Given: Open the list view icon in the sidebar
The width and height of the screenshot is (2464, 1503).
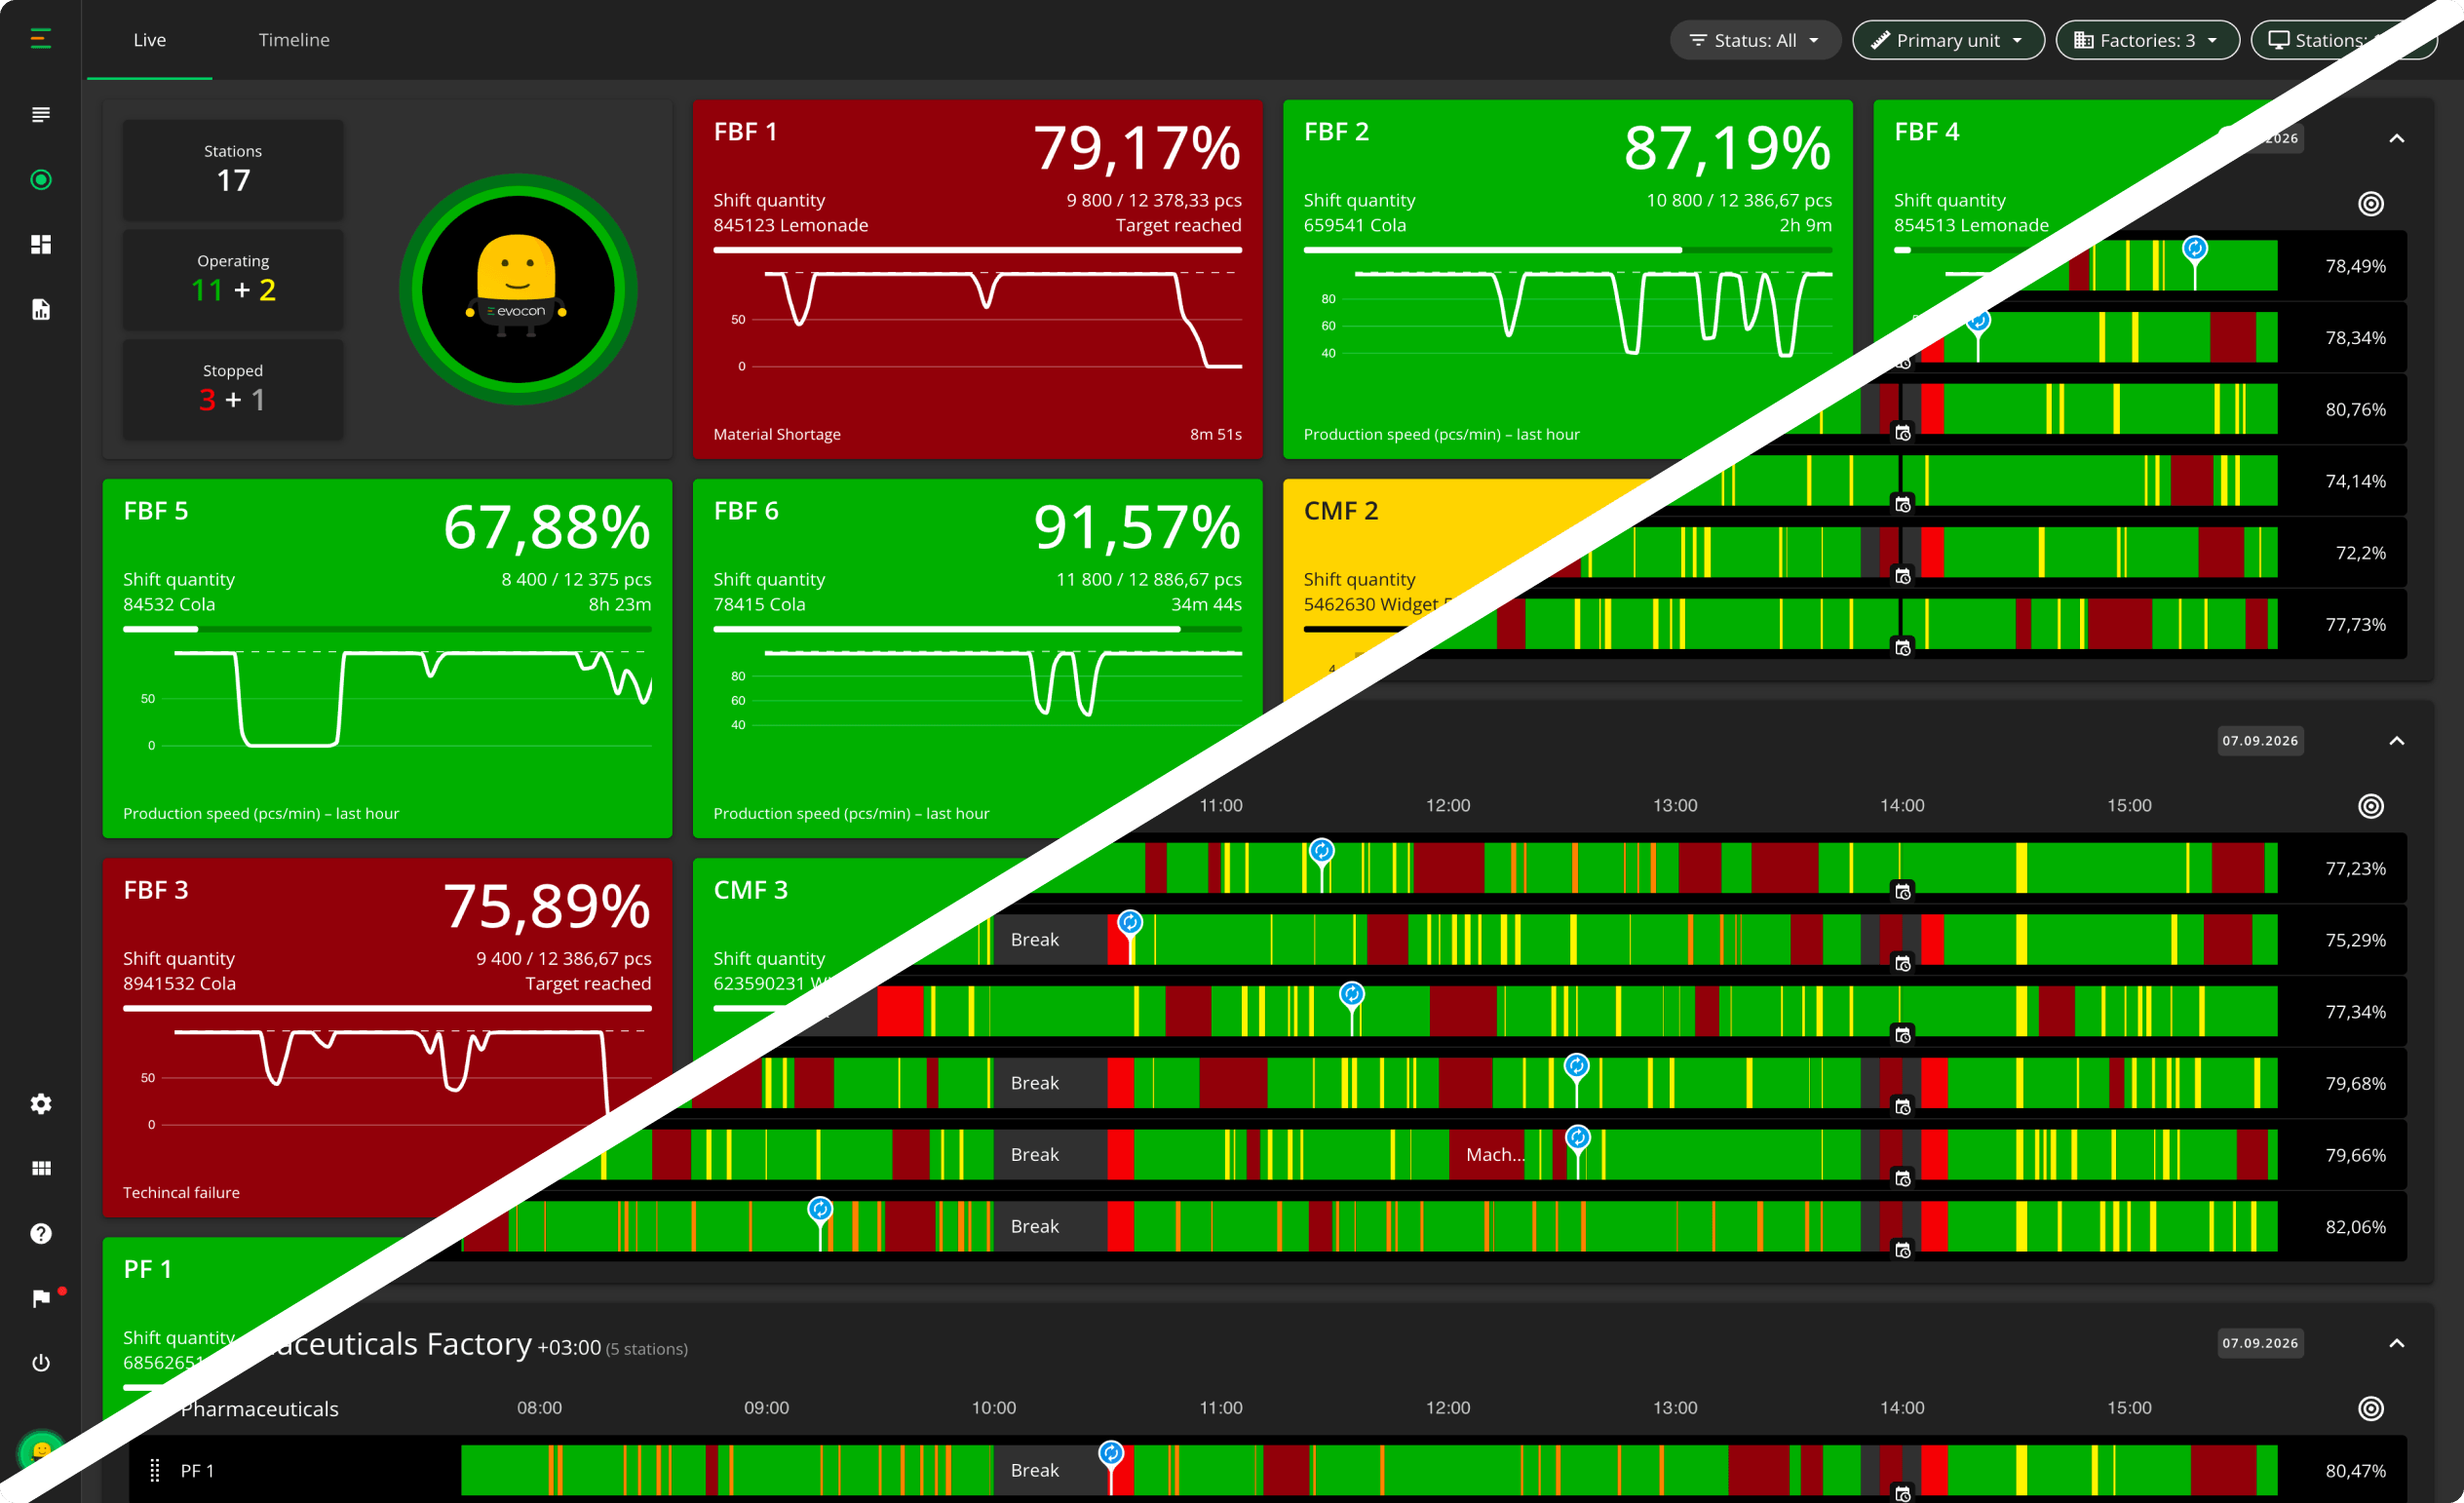Looking at the screenshot, I should (x=41, y=115).
